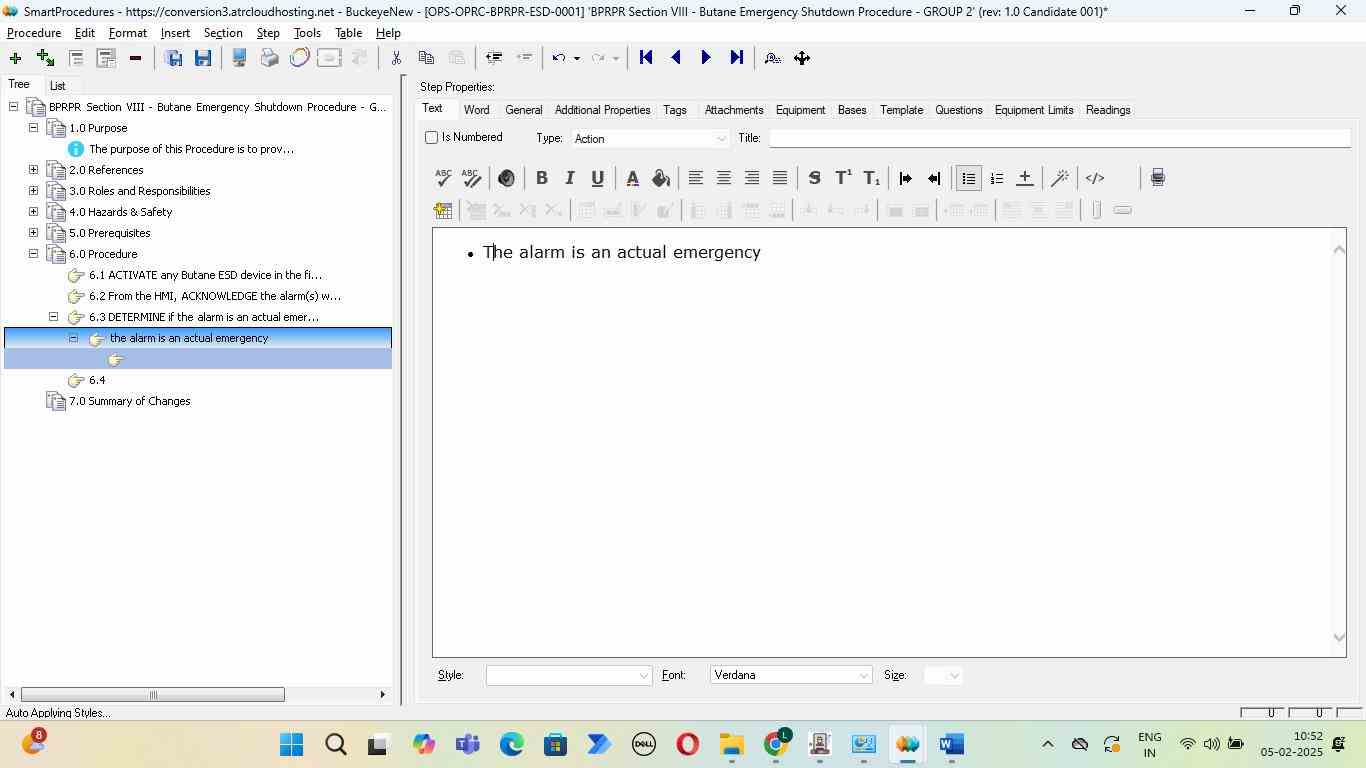Go to last step navigation icon
Viewport: 1366px width, 768px height.
[737, 58]
